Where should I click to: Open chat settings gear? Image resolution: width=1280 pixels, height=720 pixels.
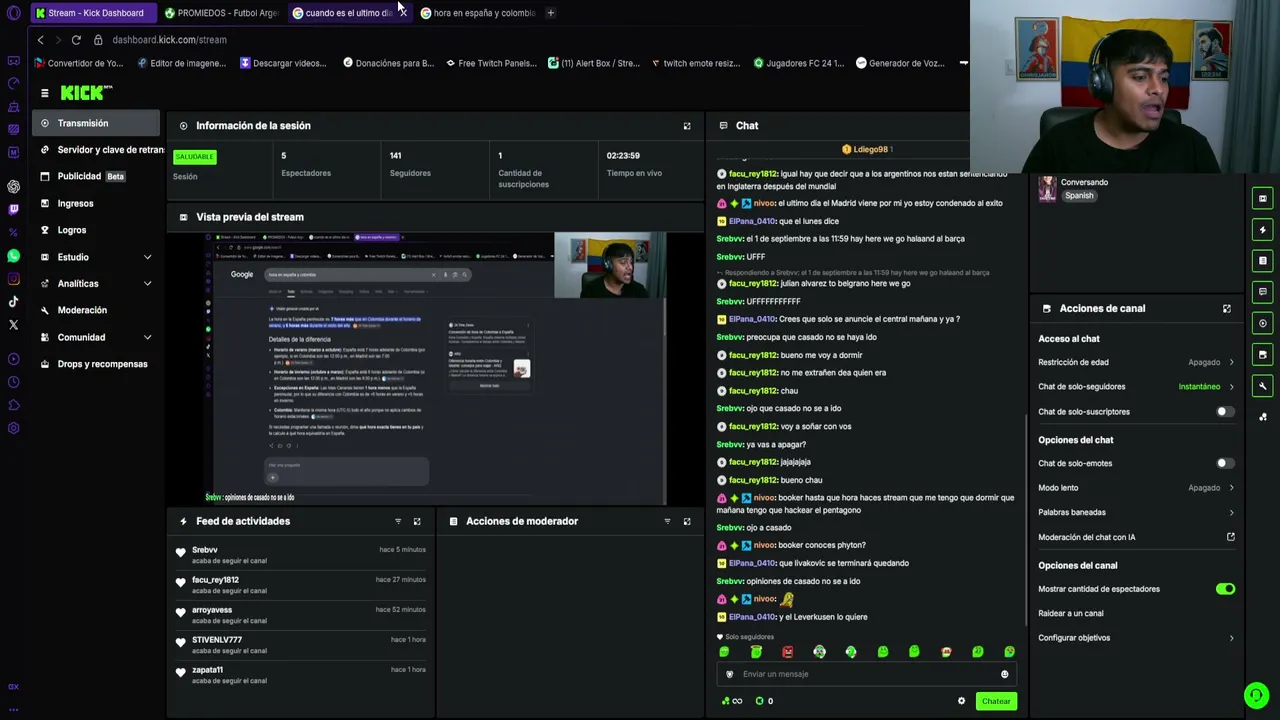click(x=962, y=701)
